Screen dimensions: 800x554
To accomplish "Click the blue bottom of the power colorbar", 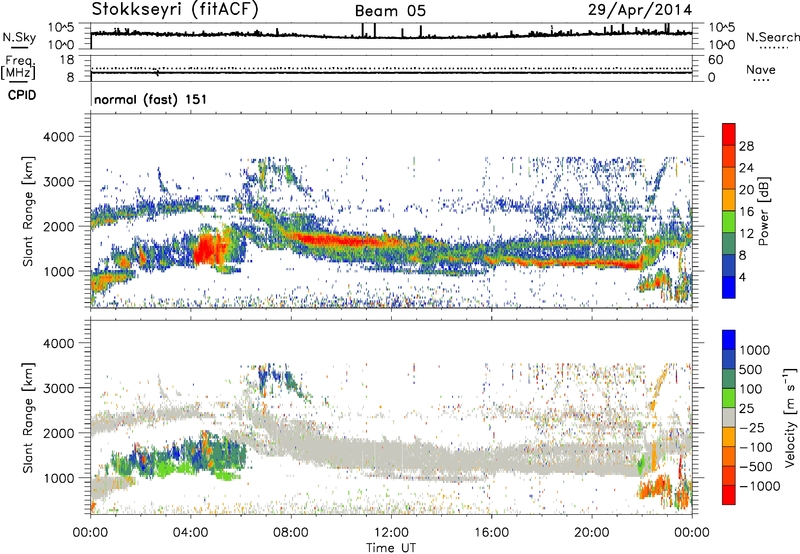I will pyautogui.click(x=729, y=288).
